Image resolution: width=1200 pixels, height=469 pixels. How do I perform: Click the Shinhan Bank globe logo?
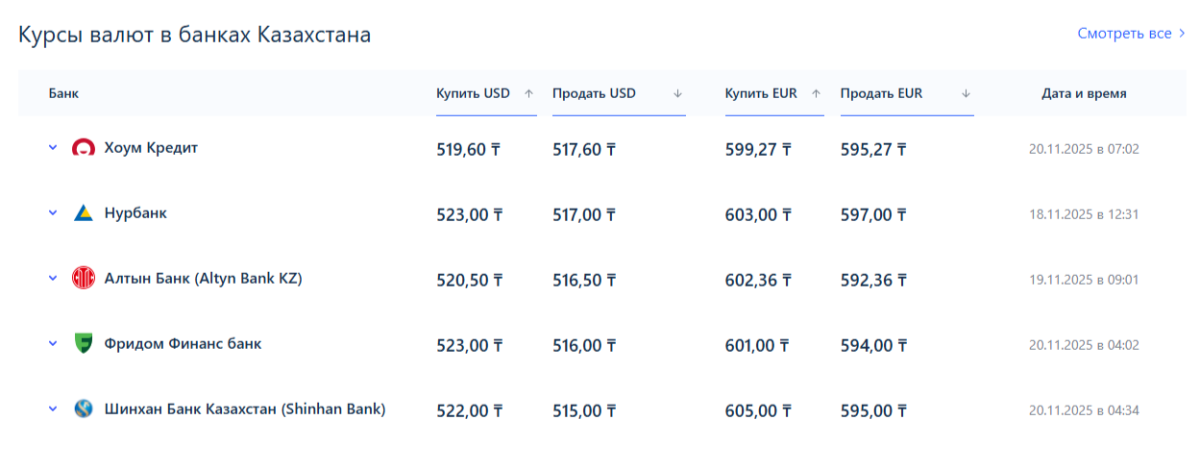pos(83,409)
